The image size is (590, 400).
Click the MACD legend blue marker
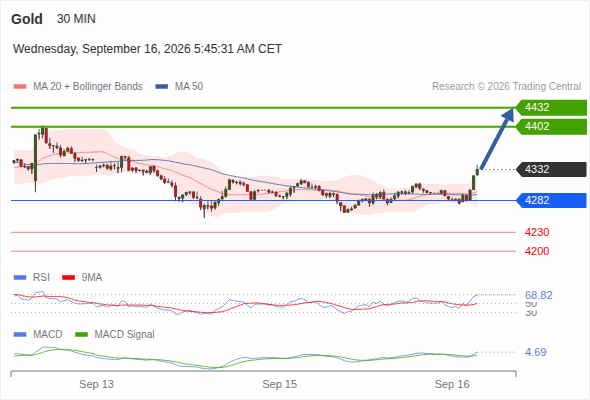20,334
